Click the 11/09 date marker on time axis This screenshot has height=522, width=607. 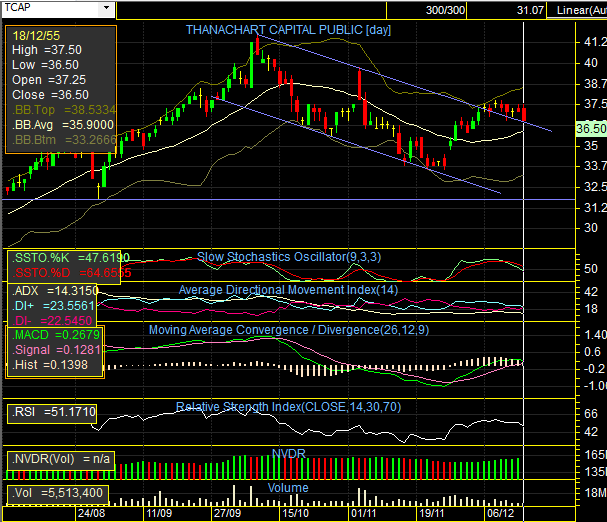pos(159,513)
